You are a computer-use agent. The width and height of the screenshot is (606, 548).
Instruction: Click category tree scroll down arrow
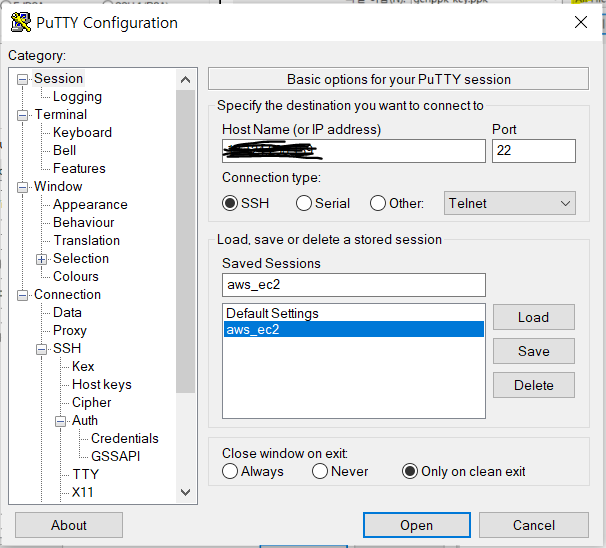186,492
